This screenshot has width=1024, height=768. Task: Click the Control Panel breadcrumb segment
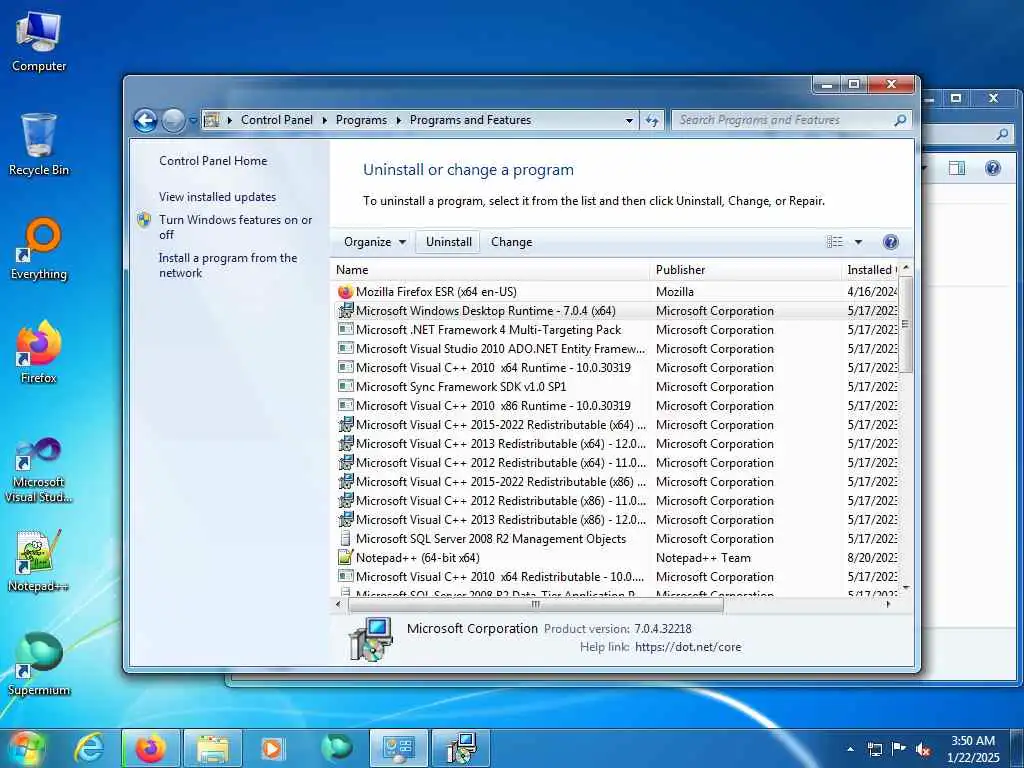pyautogui.click(x=277, y=120)
